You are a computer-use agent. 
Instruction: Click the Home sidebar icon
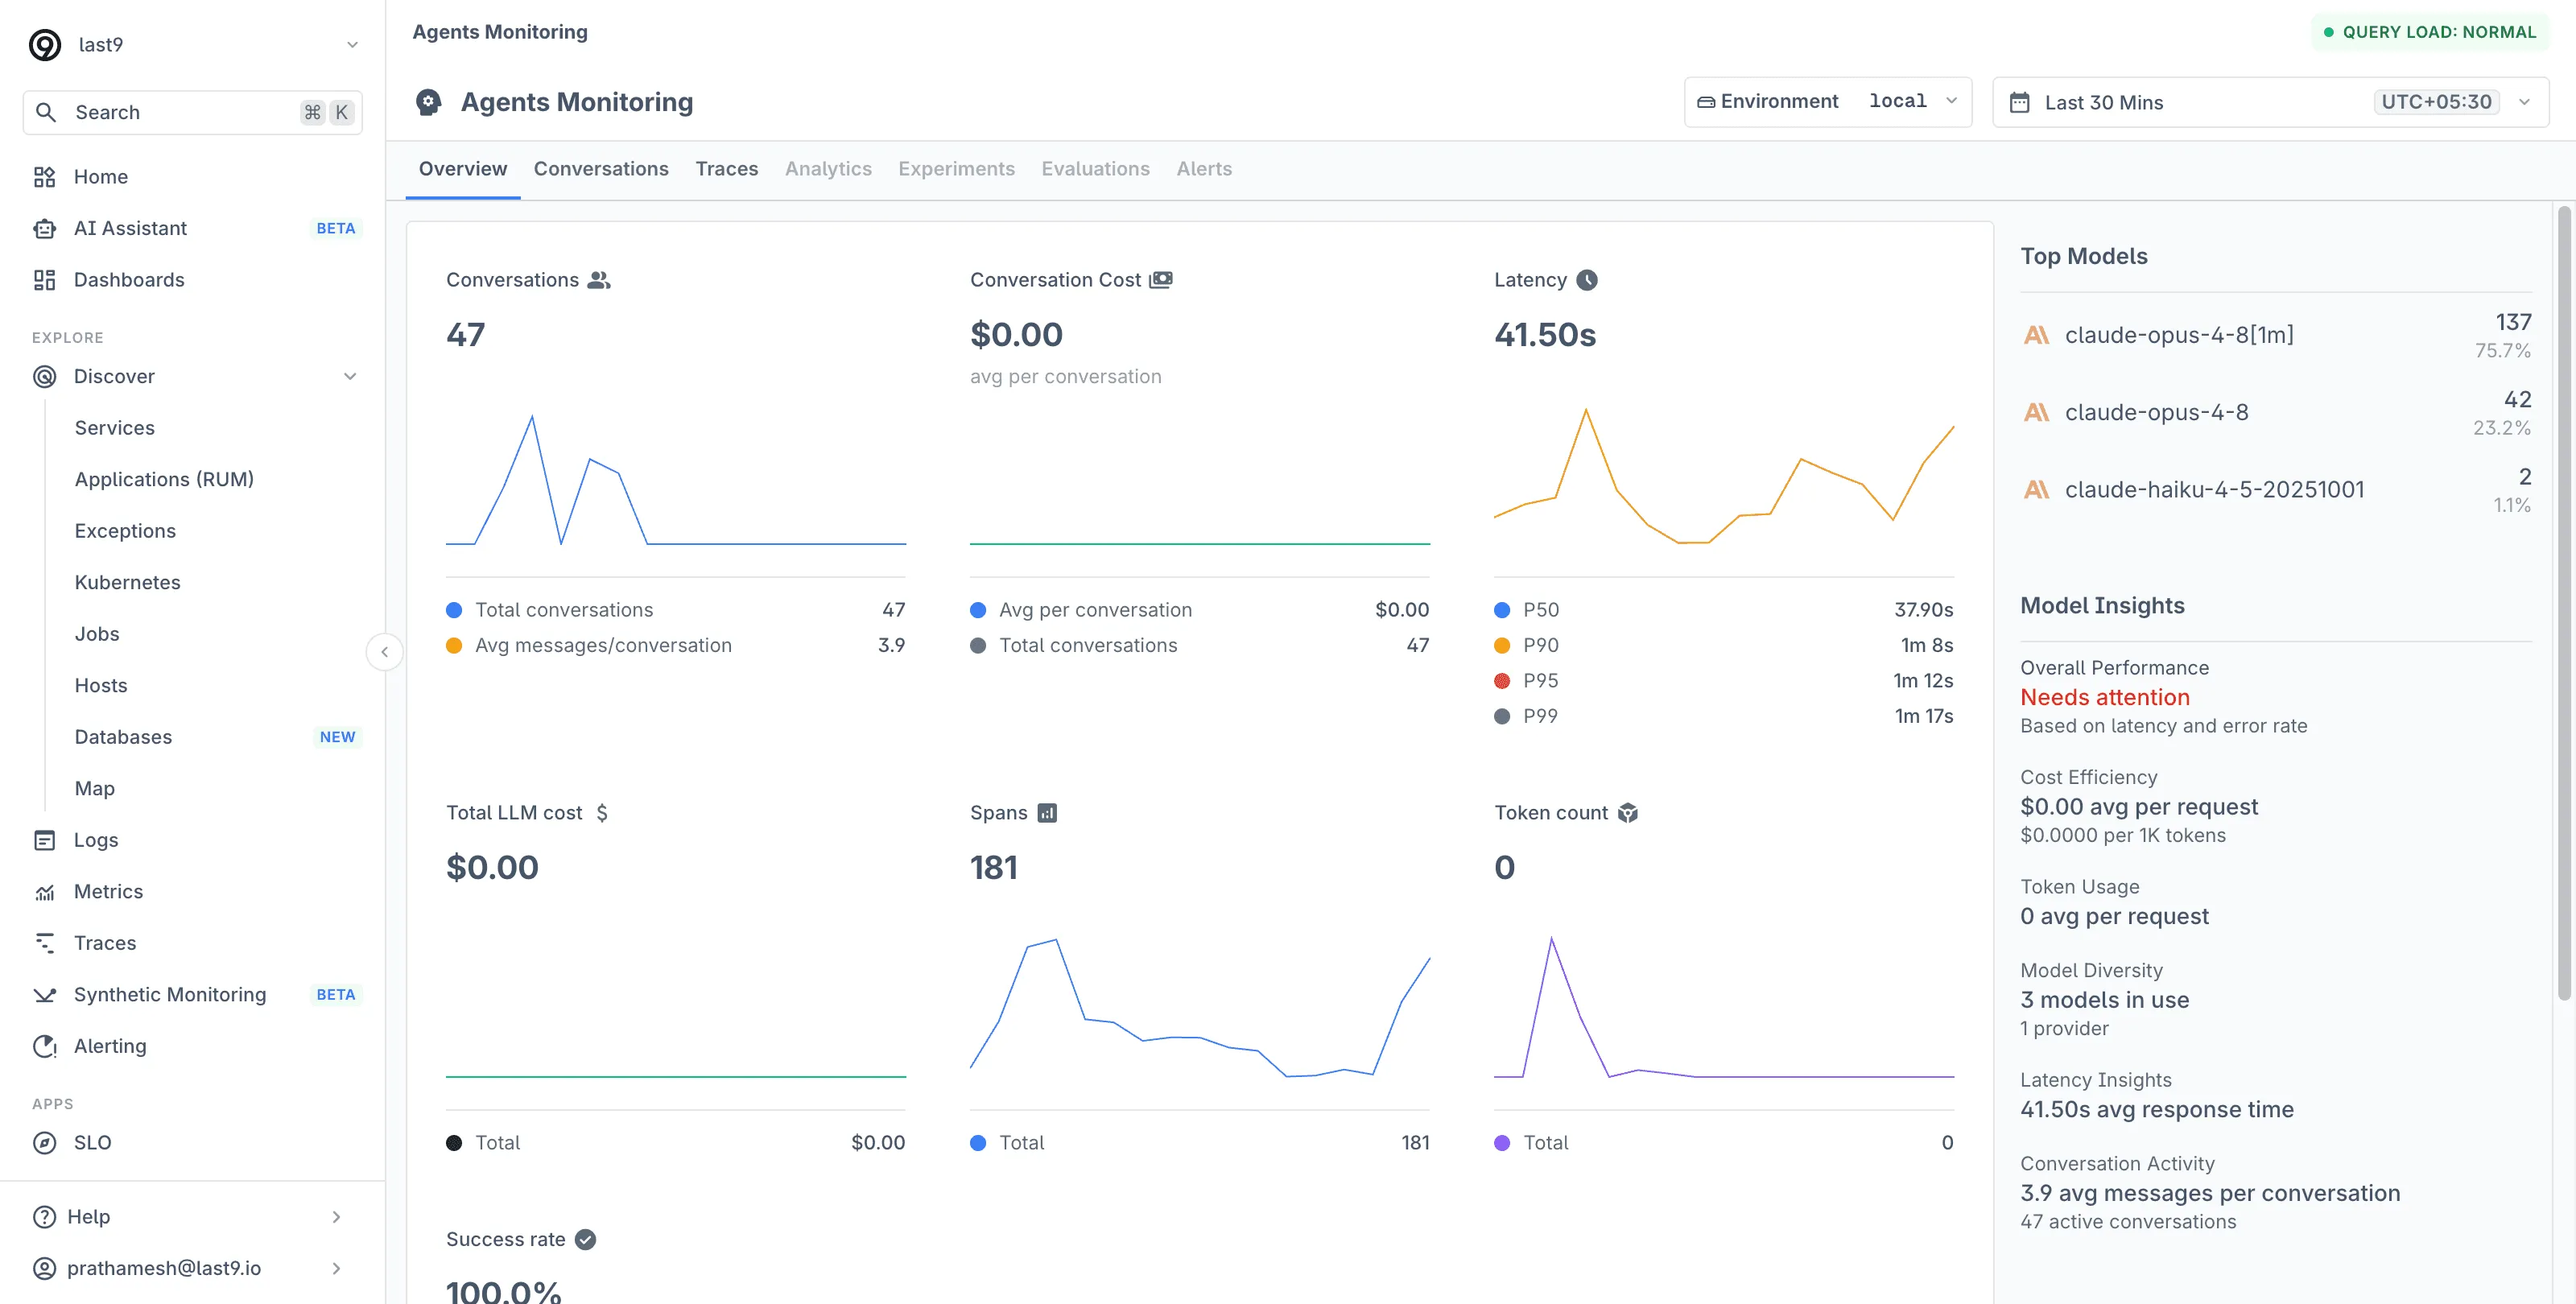coord(45,177)
